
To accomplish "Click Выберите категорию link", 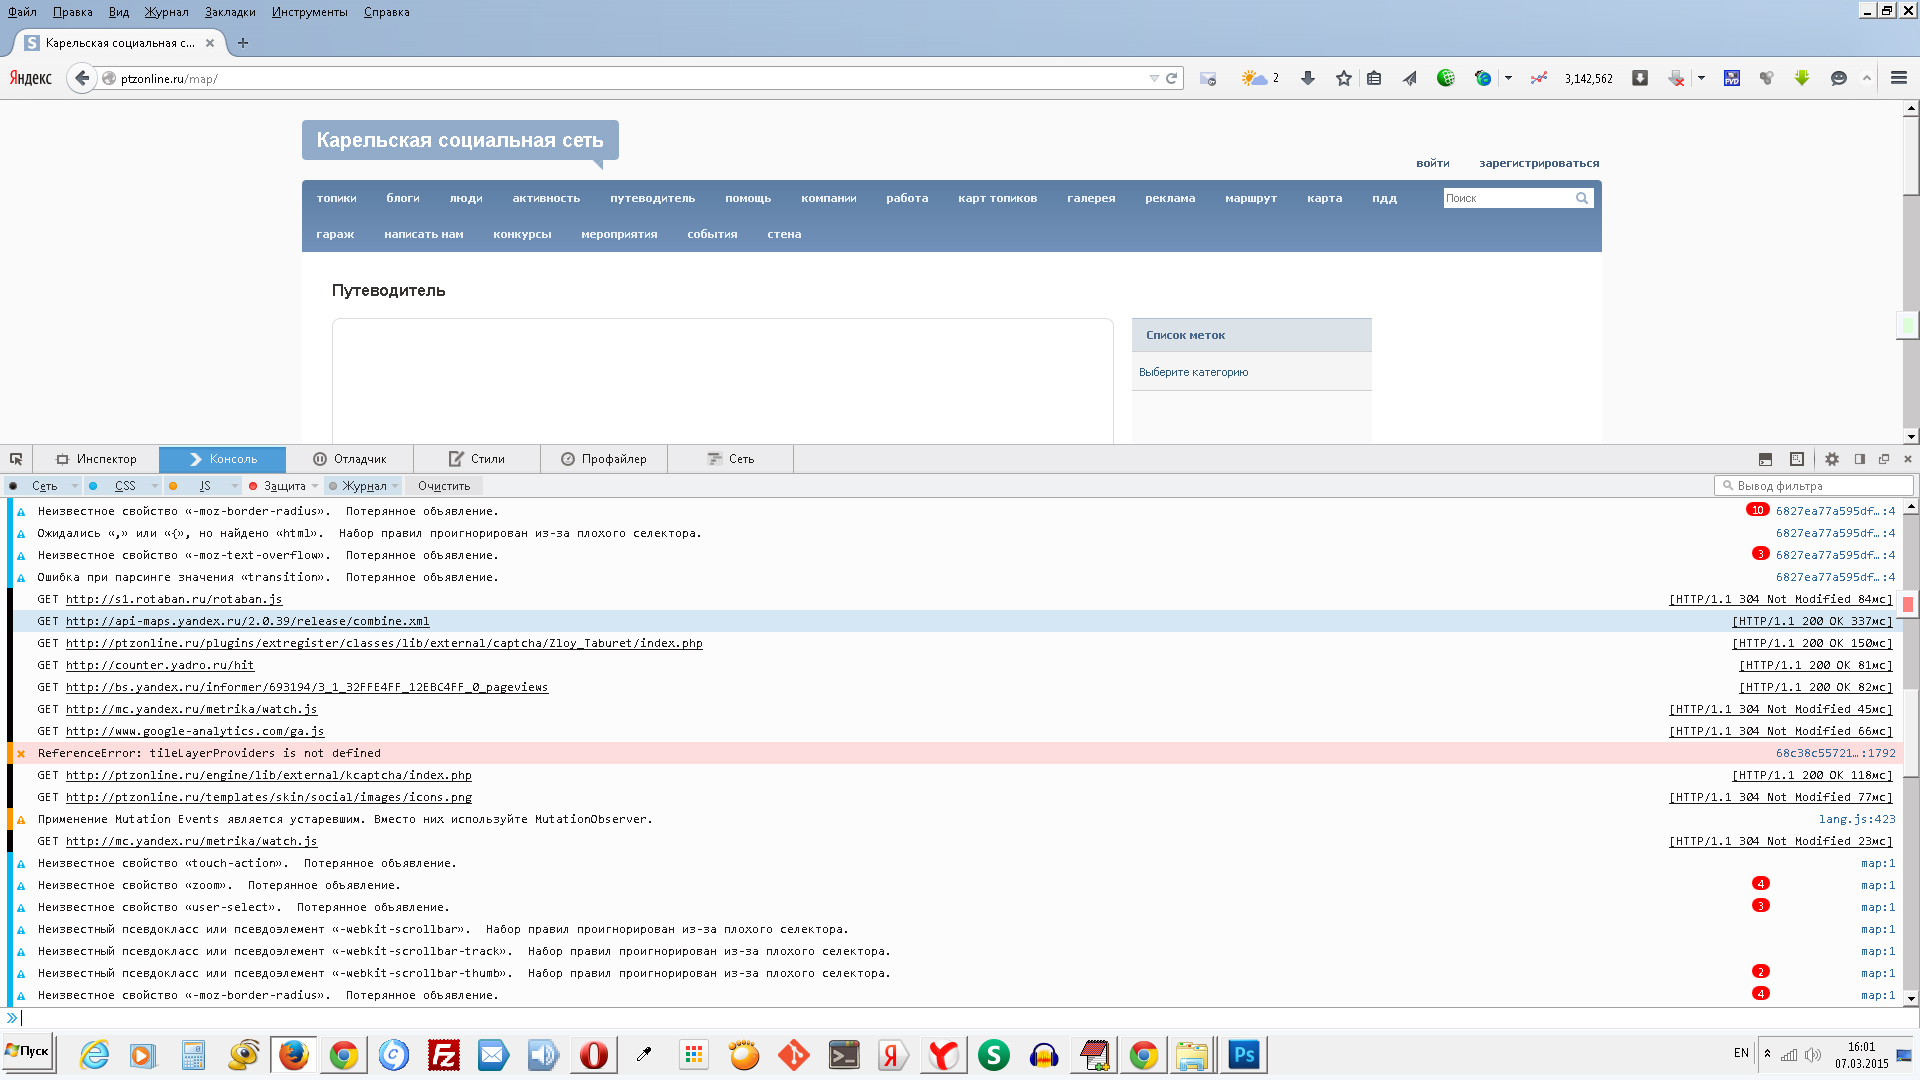I will 1193,372.
